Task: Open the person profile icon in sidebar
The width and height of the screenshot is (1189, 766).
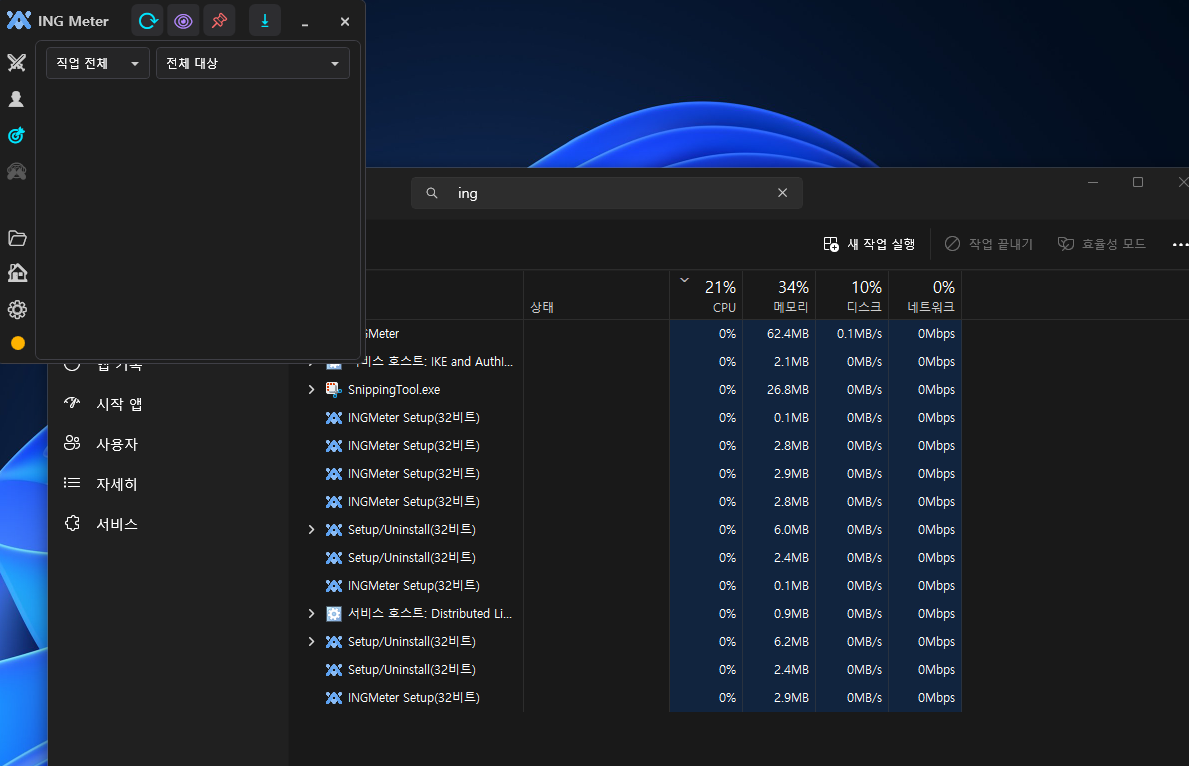Action: tap(16, 99)
